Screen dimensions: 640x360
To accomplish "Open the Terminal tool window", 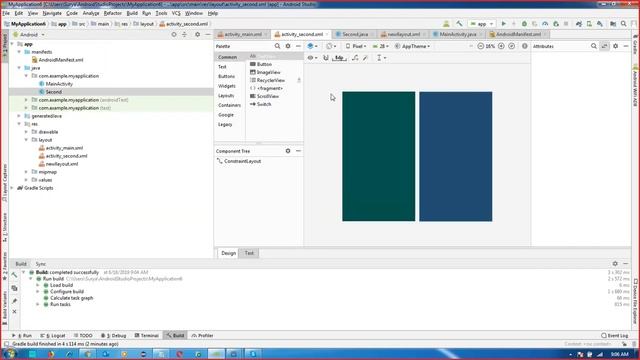I will (x=147, y=336).
